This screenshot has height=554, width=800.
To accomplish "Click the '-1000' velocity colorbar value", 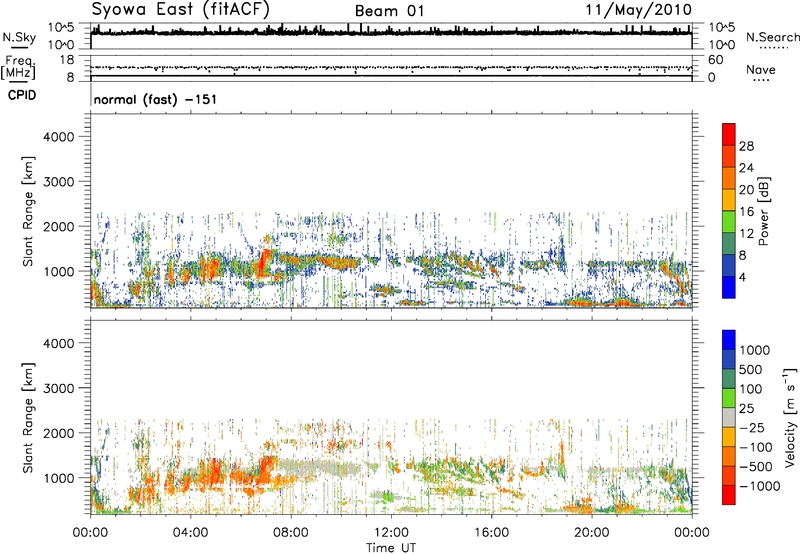I will (x=759, y=486).
